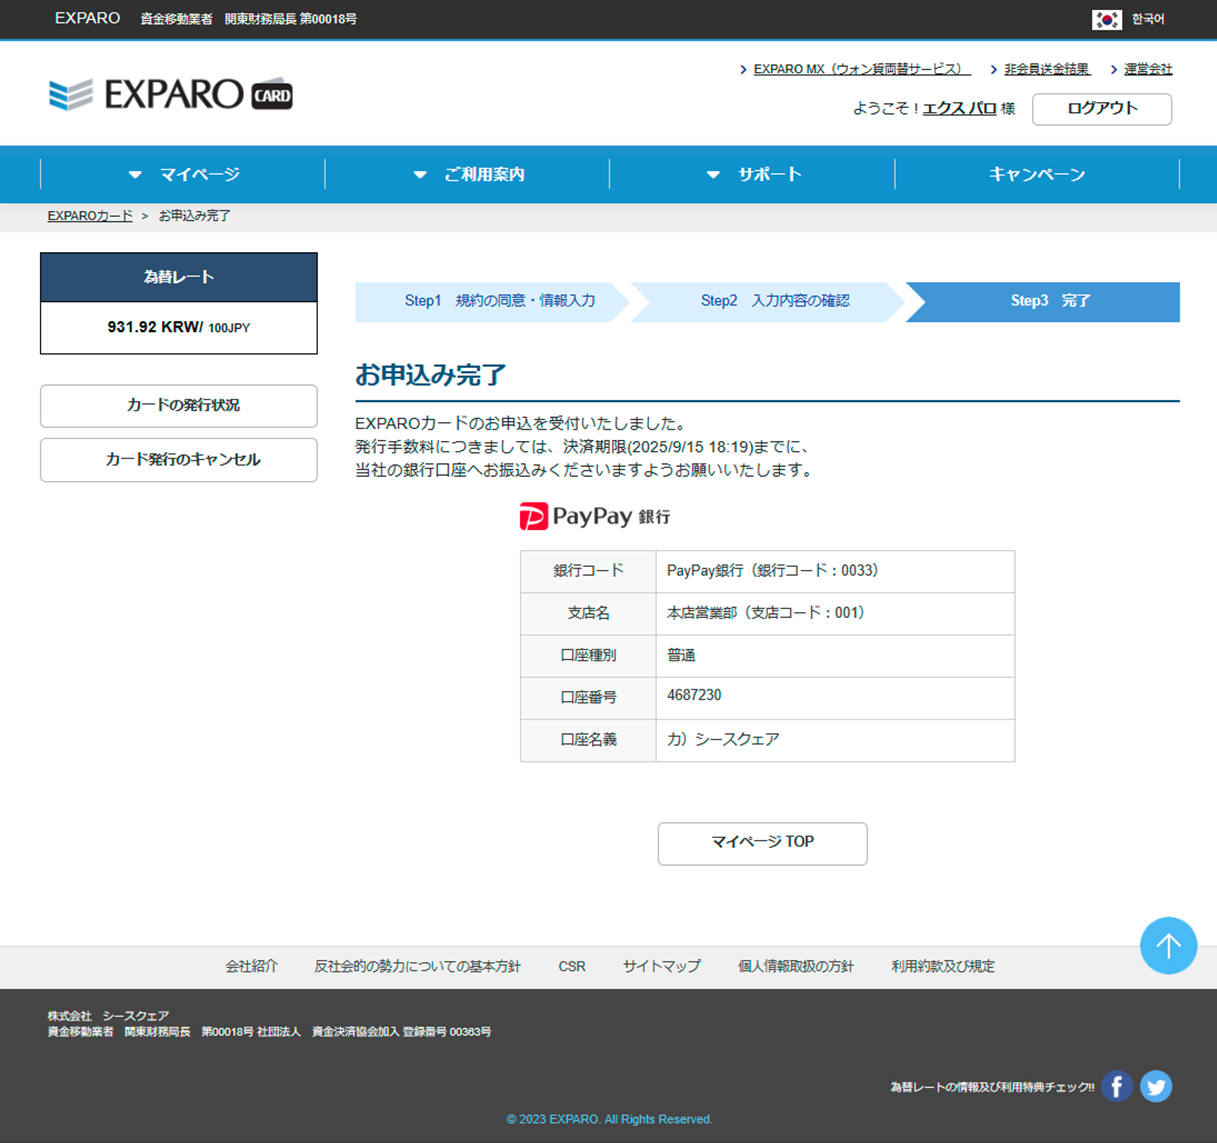Click EXPAROカード breadcrumb link
Viewport: 1217px width, 1143px height.
tap(90, 216)
